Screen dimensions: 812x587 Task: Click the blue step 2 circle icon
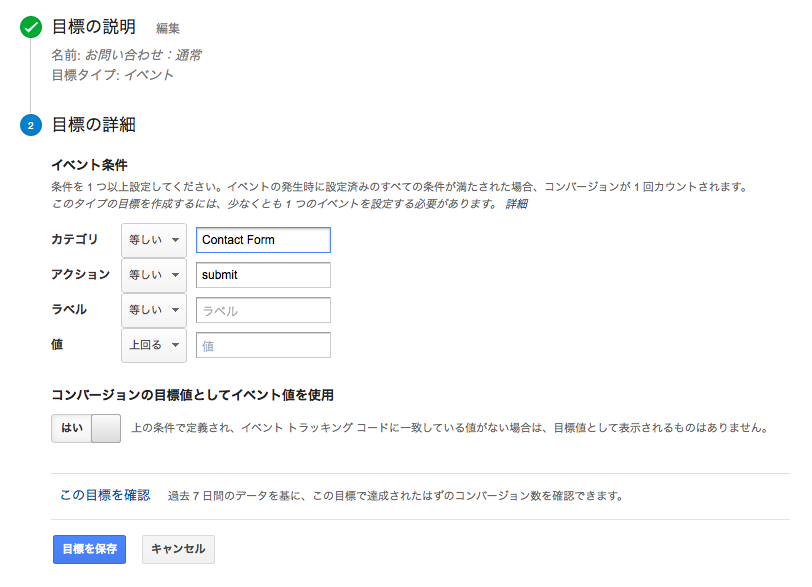(30, 126)
